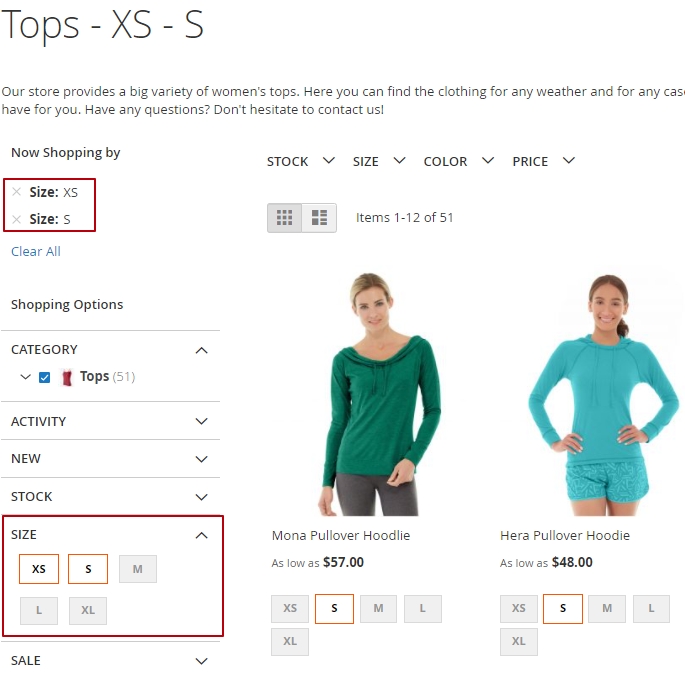The image size is (685, 677).
Task: Remove the Size: S filter
Action: coord(17,219)
